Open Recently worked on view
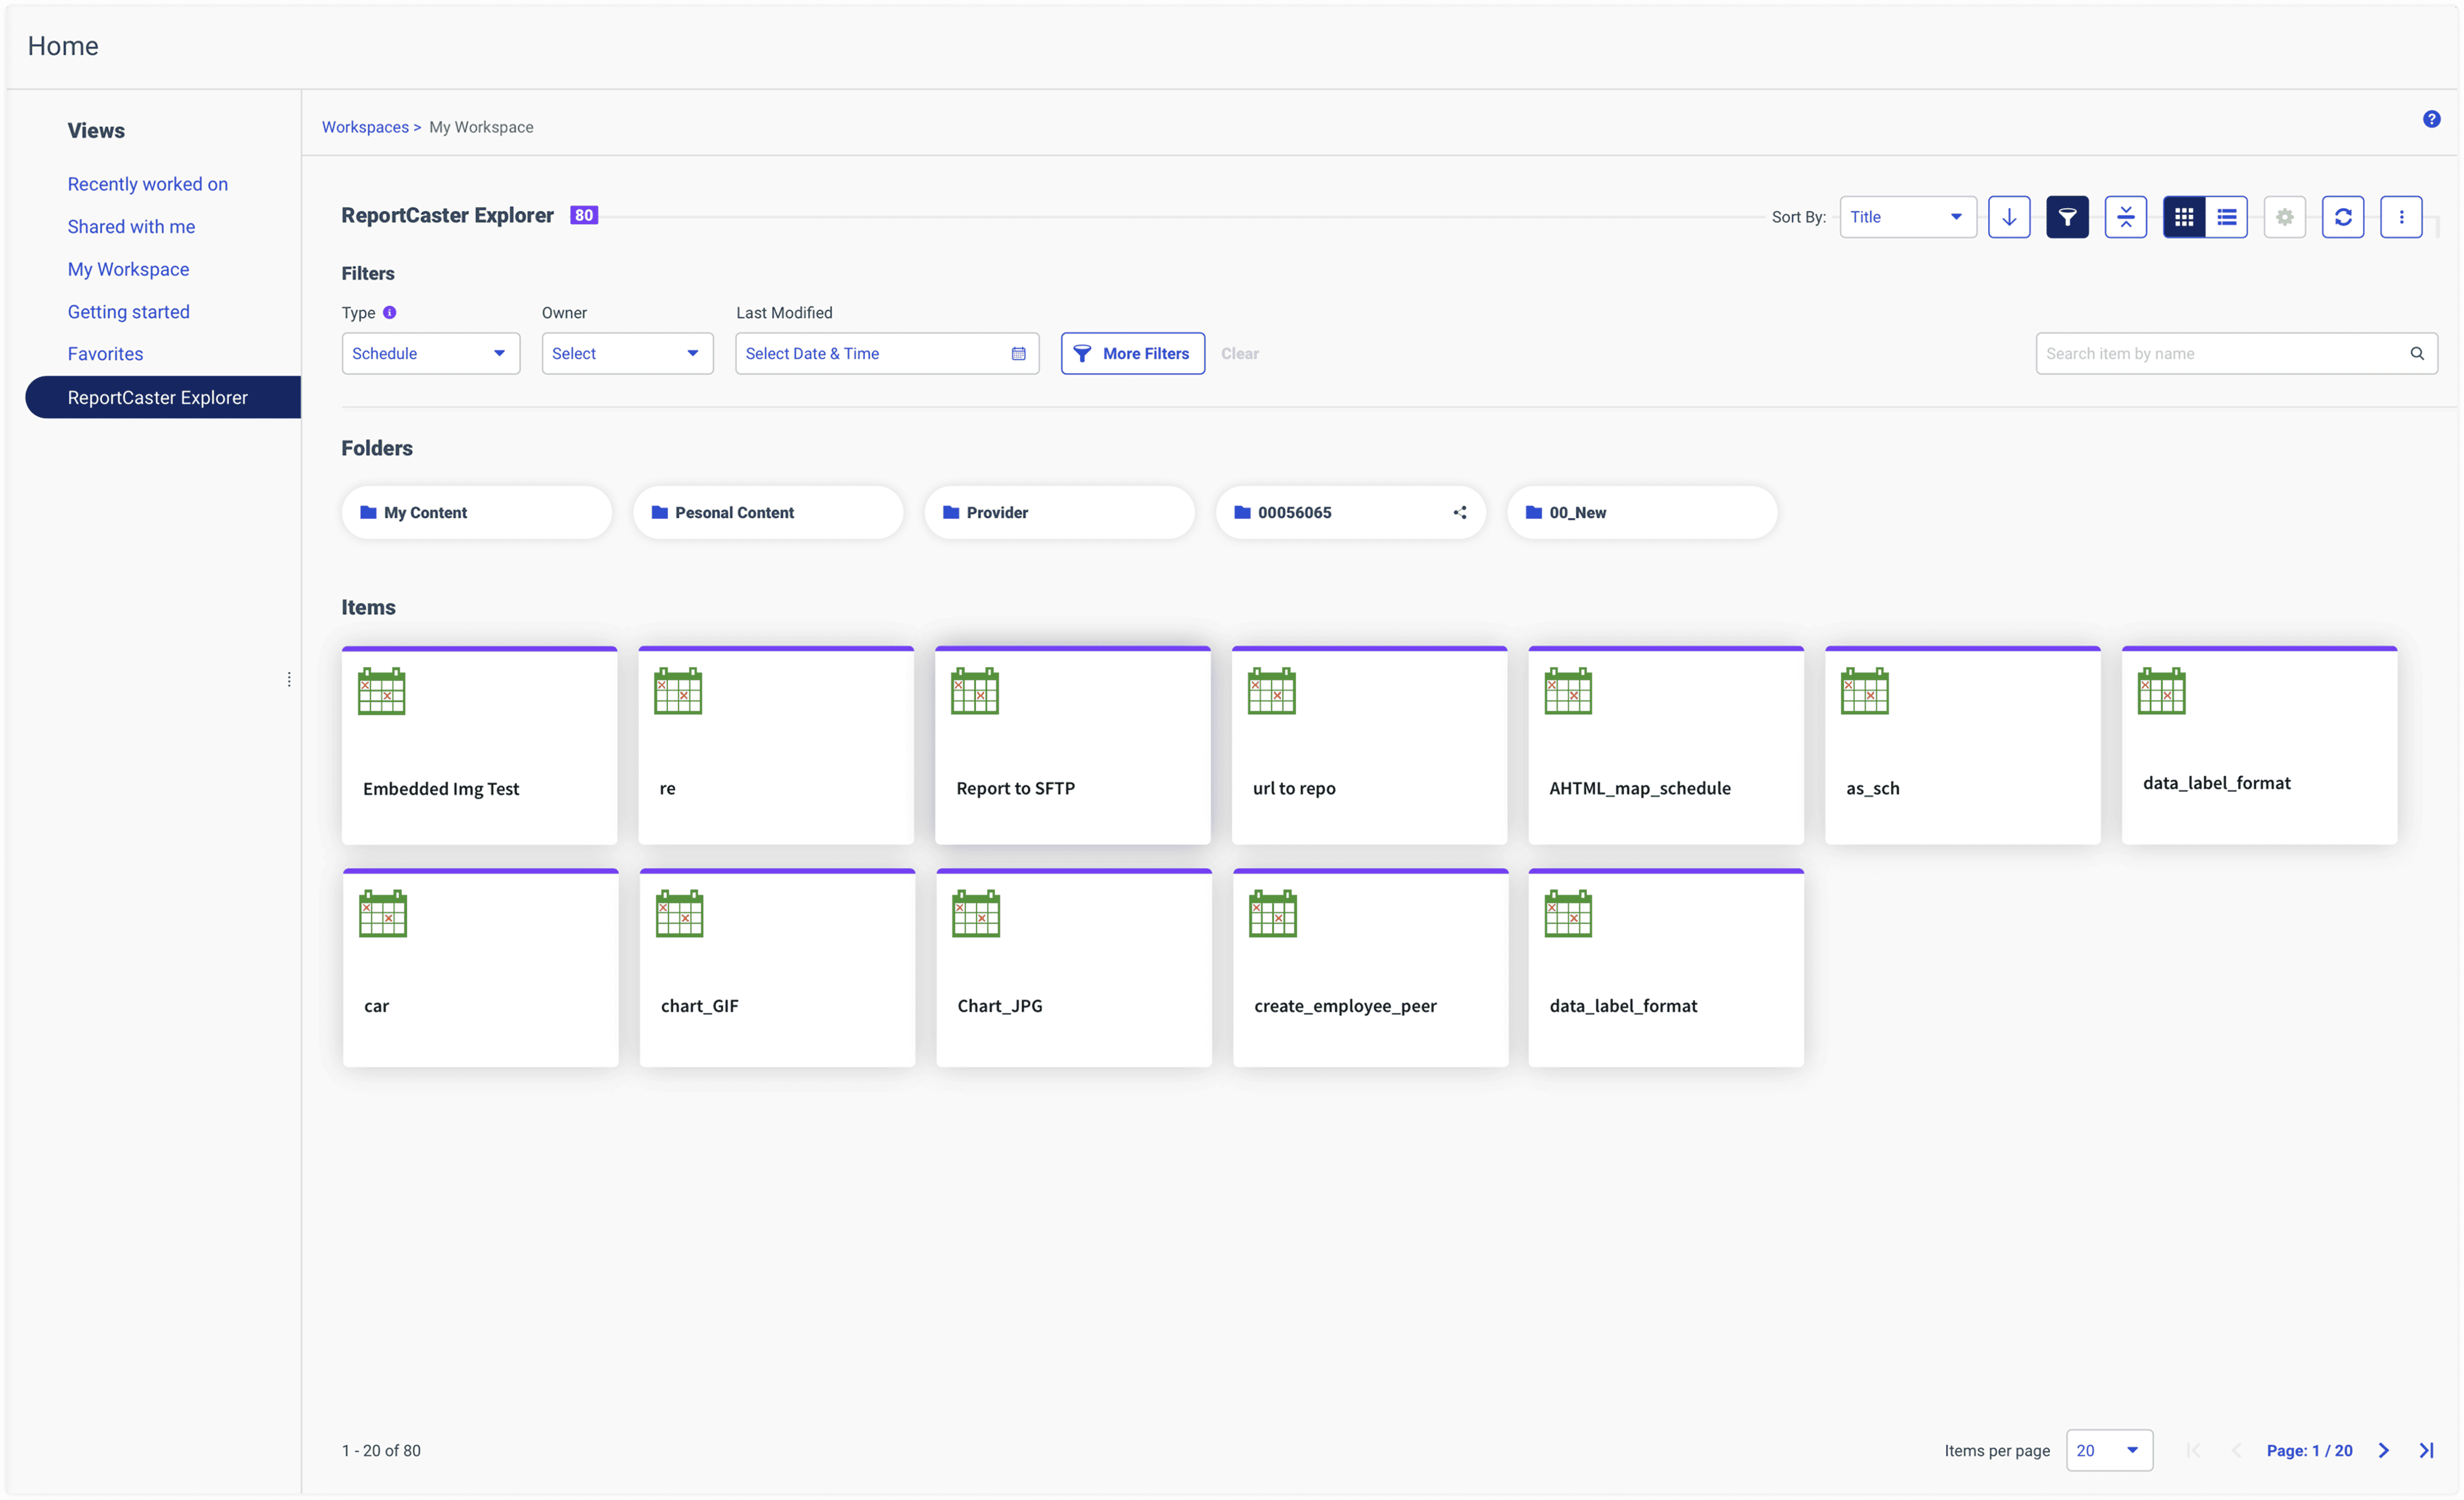Viewport: 2464px width, 1500px height. (x=148, y=184)
